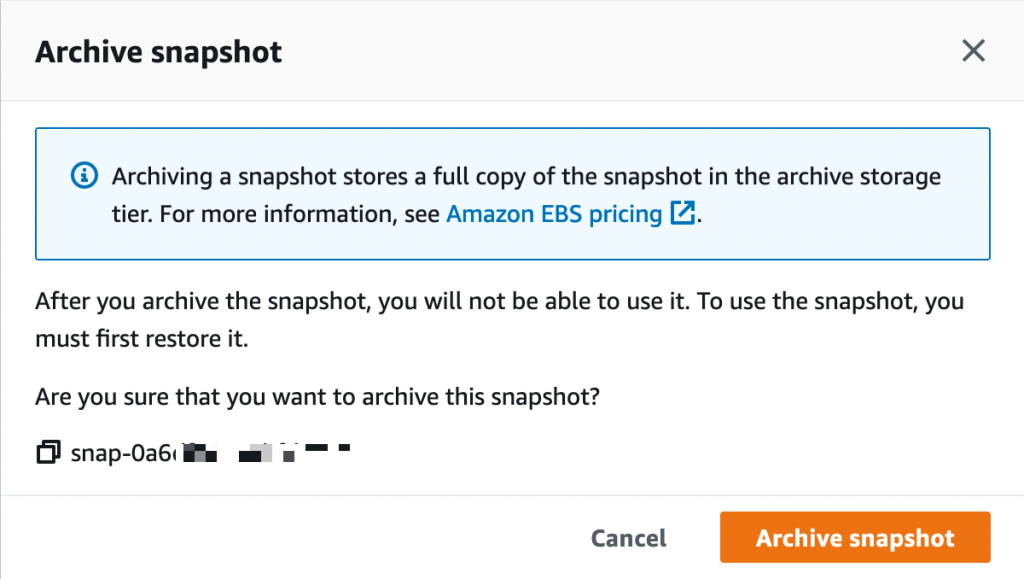
Task: Select the snapshot ID text starting with snap-0a6
Action: (x=130, y=451)
